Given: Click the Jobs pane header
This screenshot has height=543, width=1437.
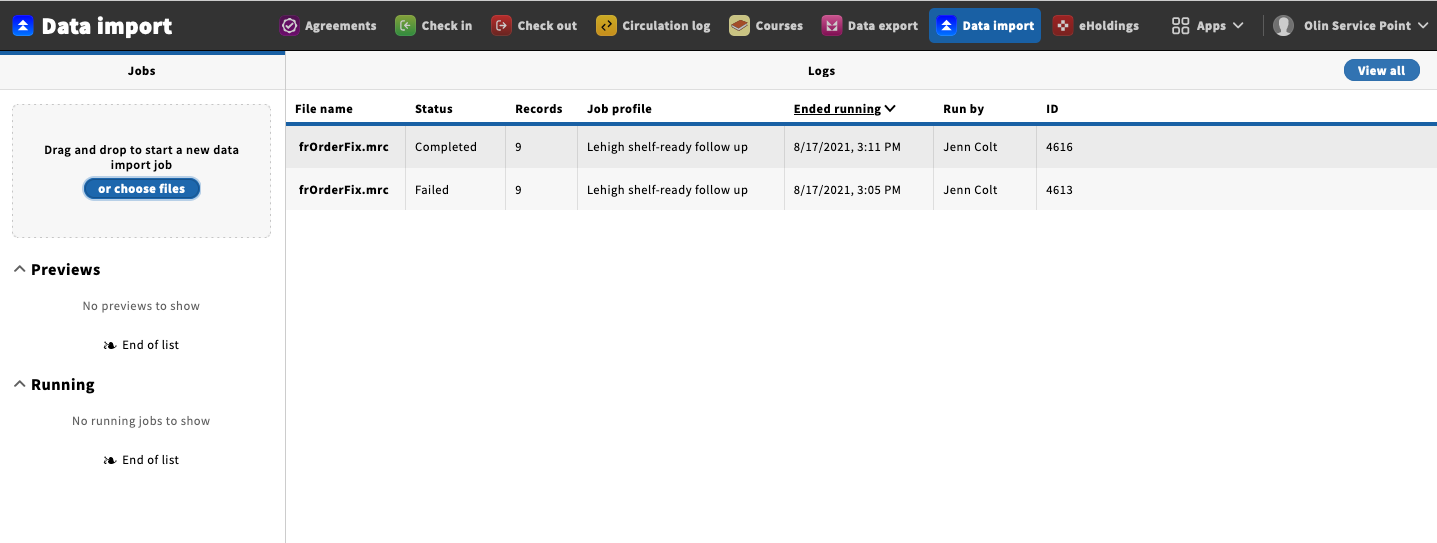Looking at the screenshot, I should pyautogui.click(x=142, y=71).
